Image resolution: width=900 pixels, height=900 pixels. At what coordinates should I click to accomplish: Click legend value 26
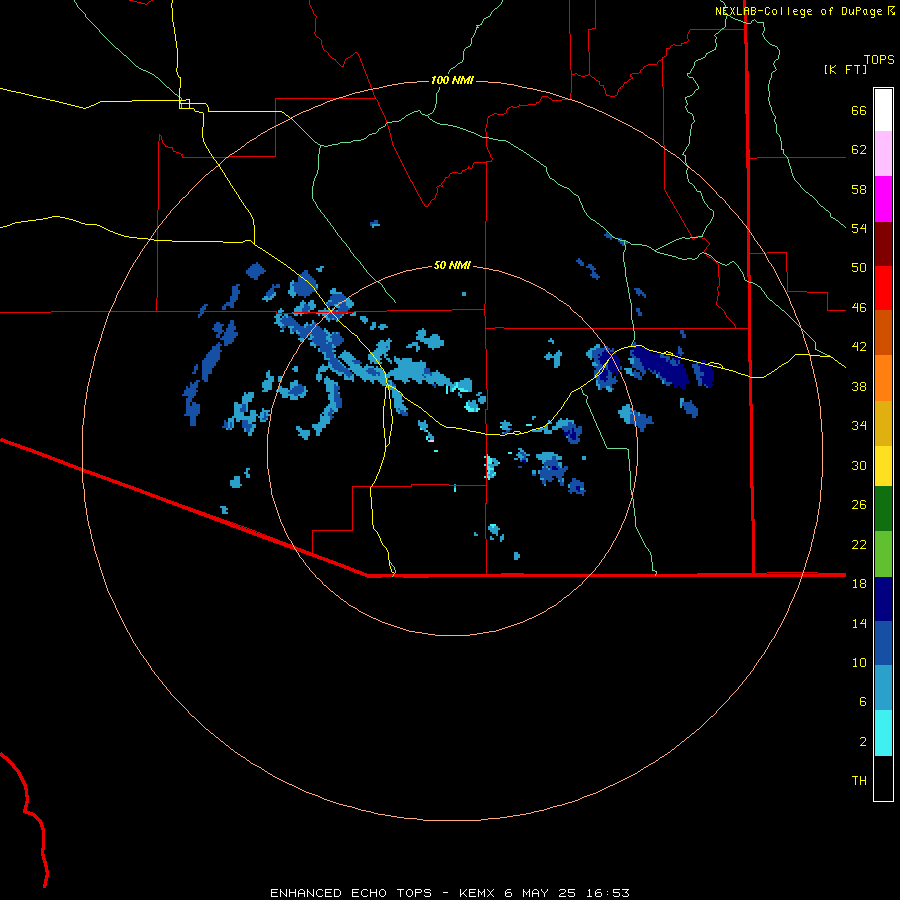(x=859, y=505)
